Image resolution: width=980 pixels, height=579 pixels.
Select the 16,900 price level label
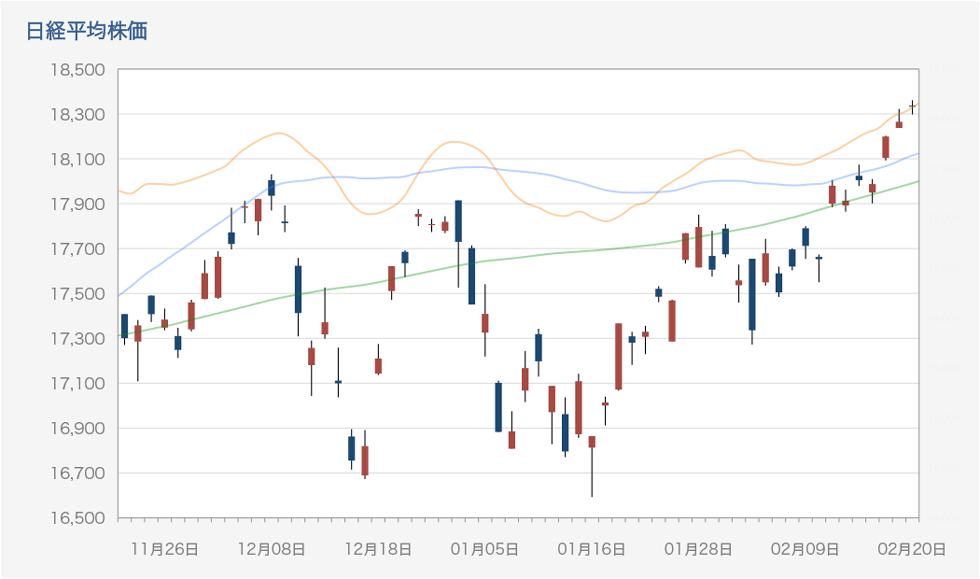click(x=77, y=429)
